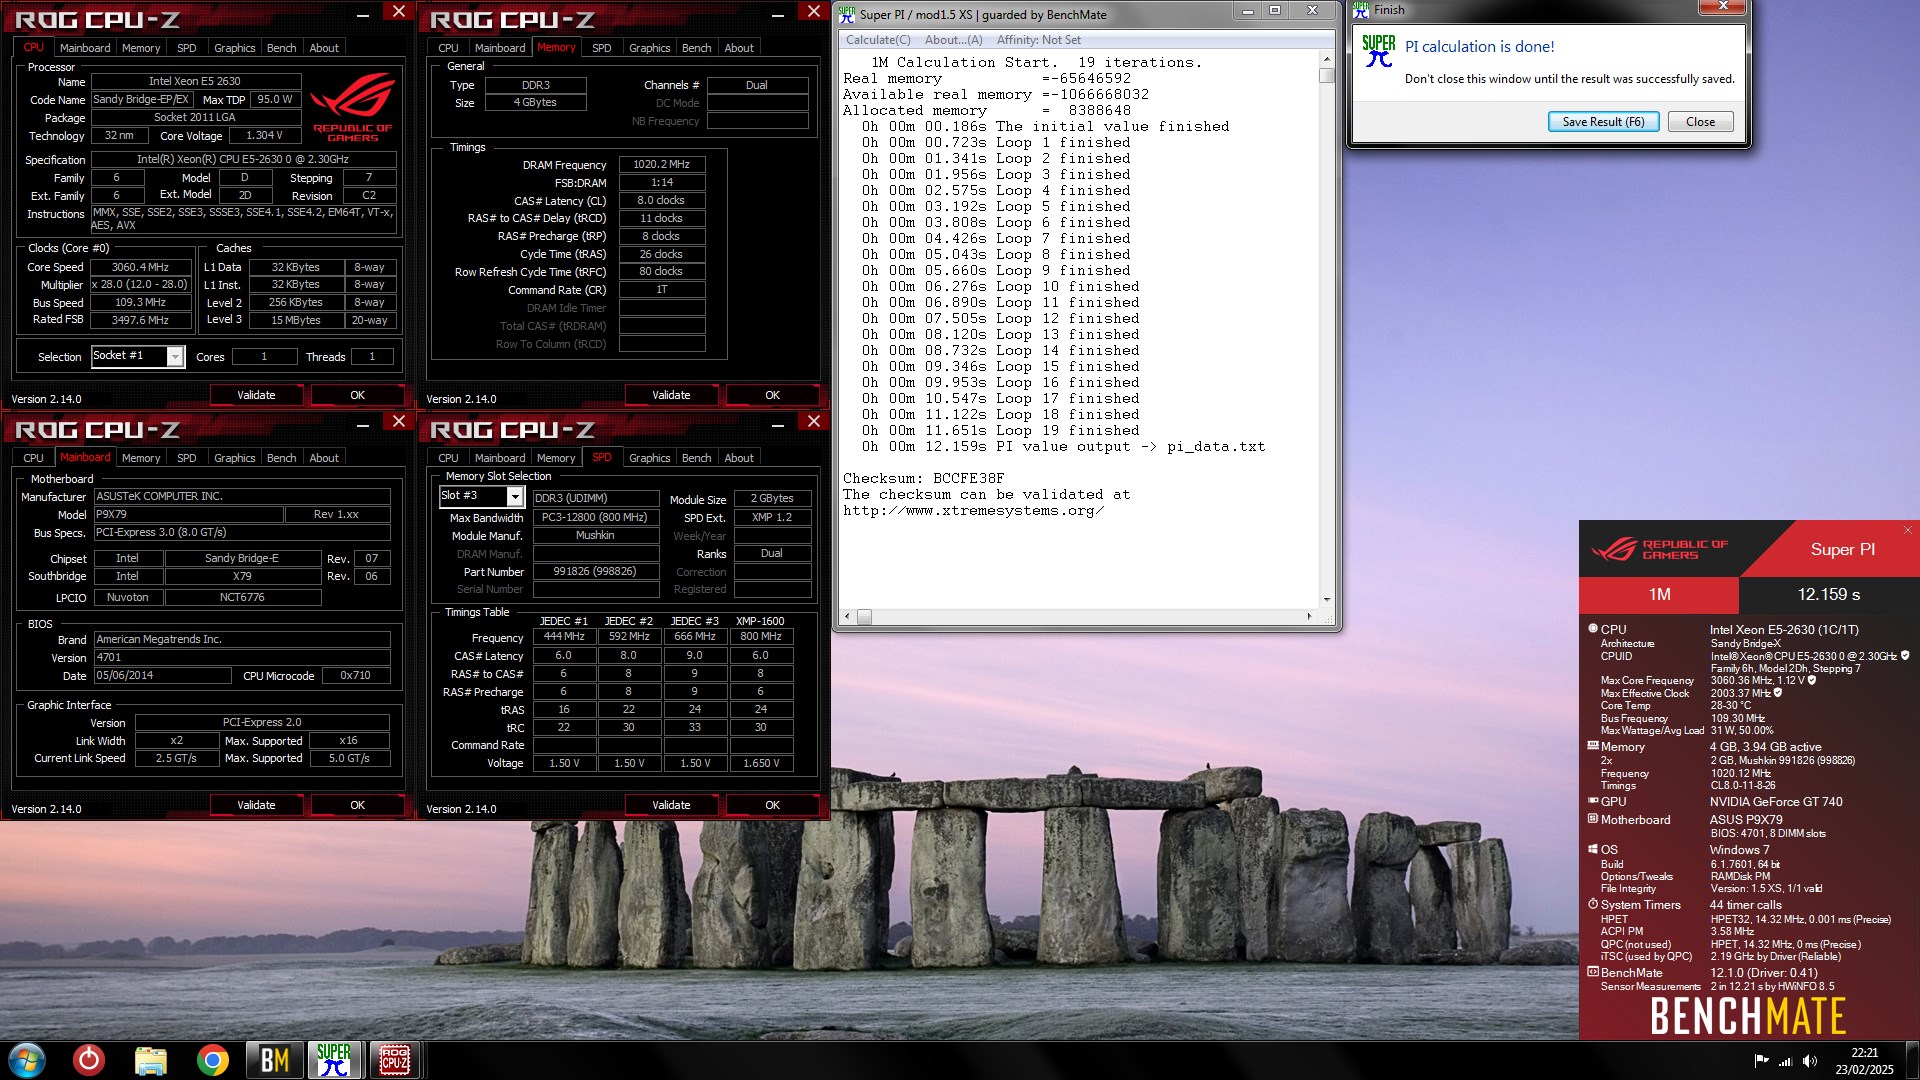Click OK in CPU-Z SPD slot window
Image resolution: width=1920 pixels, height=1080 pixels.
click(x=772, y=805)
